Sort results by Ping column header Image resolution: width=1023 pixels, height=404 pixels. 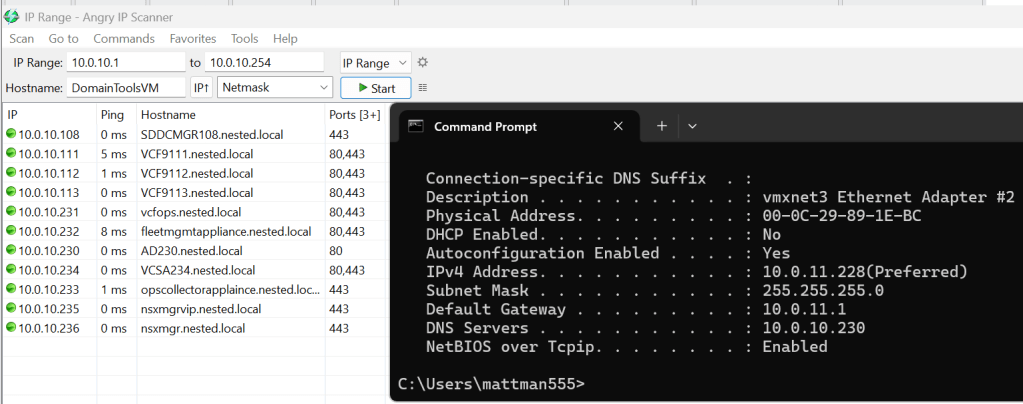pos(112,115)
